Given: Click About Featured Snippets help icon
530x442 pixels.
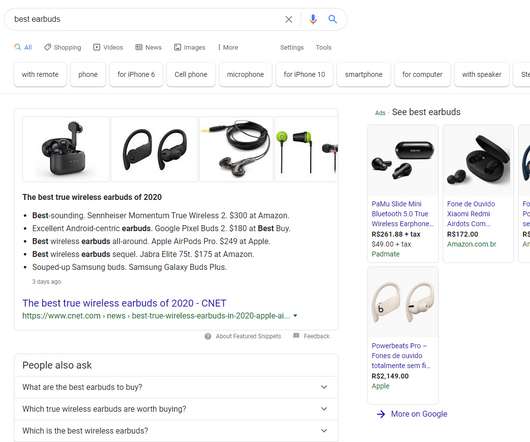Looking at the screenshot, I should click(x=208, y=336).
